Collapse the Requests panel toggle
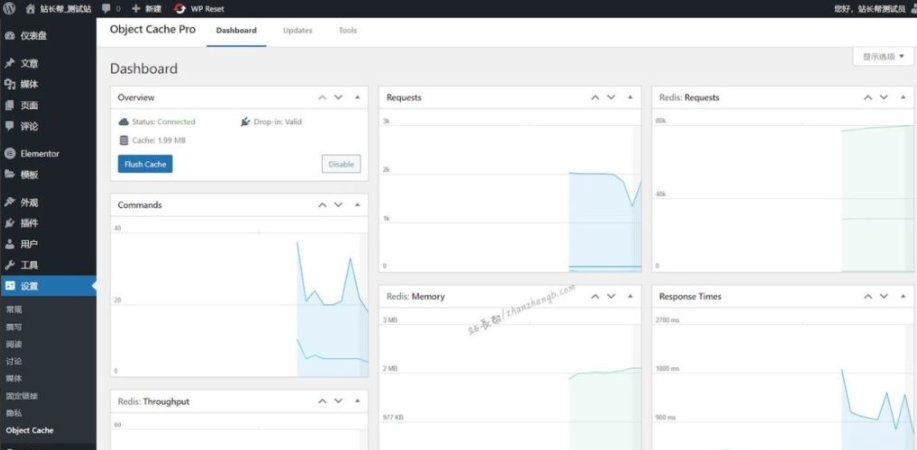Screen dimensions: 917x450 pos(630,98)
